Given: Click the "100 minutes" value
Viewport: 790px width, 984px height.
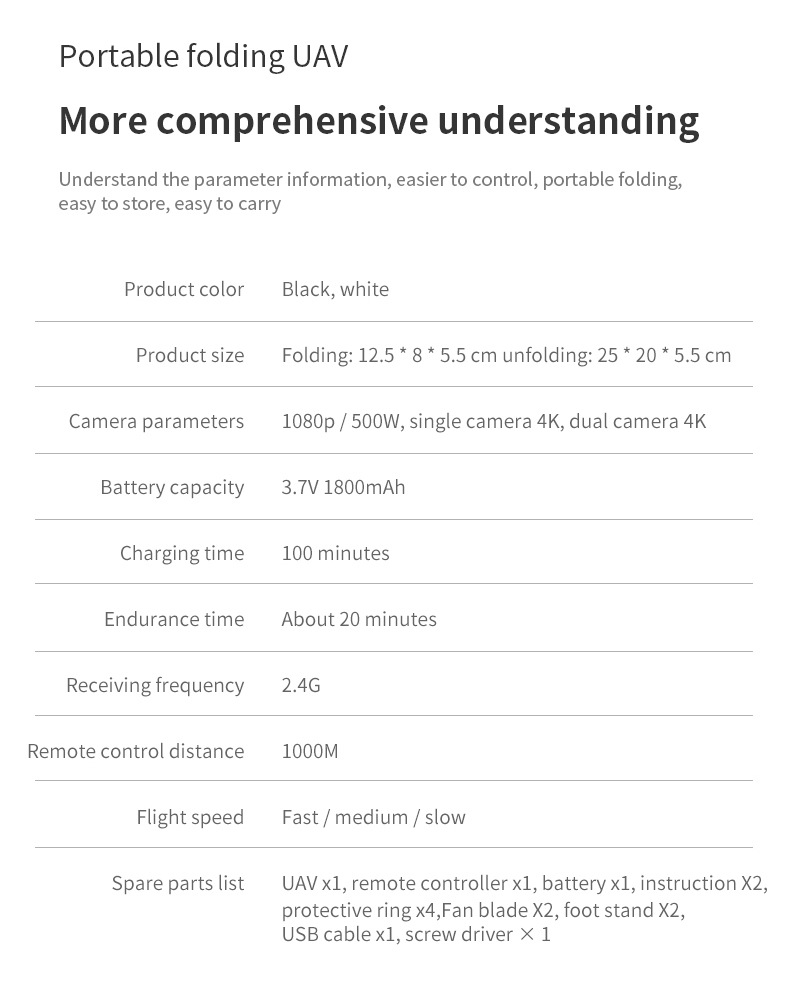Looking at the screenshot, I should (x=335, y=553).
